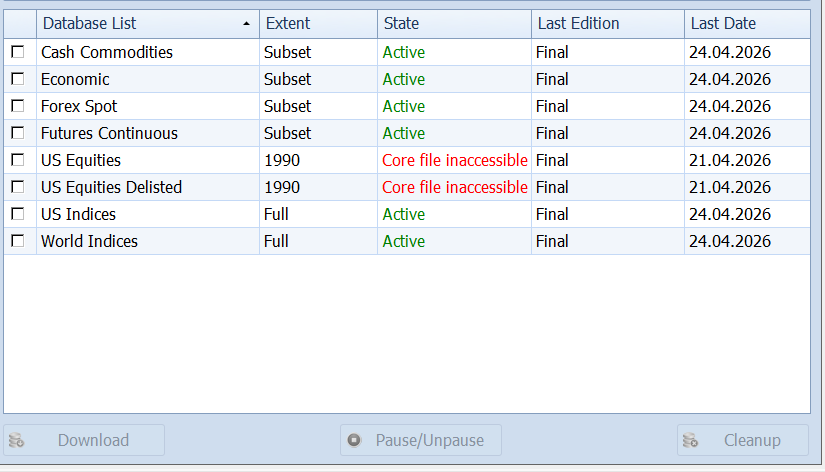Screen dimensions: 825x472
Task: Click the Download button database icon
Action: point(16,440)
